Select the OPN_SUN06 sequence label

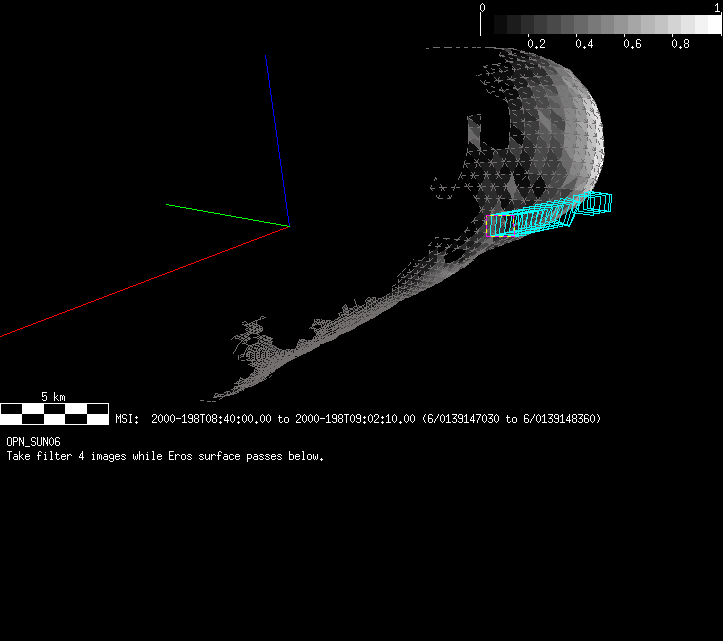click(33, 442)
